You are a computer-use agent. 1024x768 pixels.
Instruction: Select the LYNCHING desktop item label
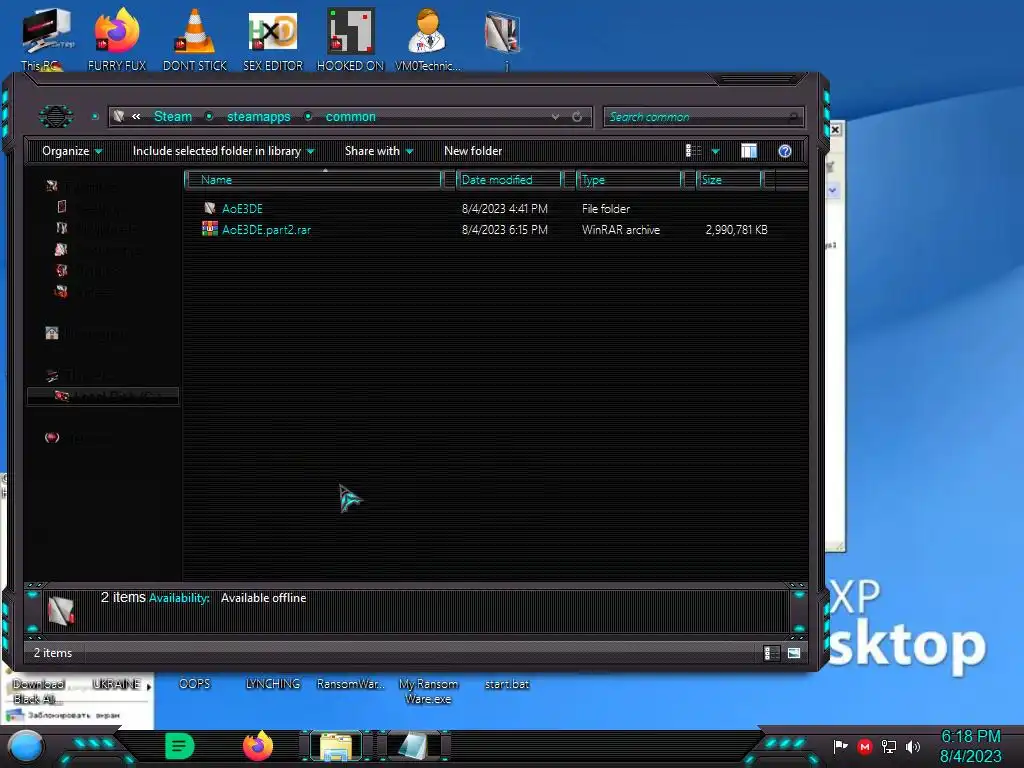[273, 684]
